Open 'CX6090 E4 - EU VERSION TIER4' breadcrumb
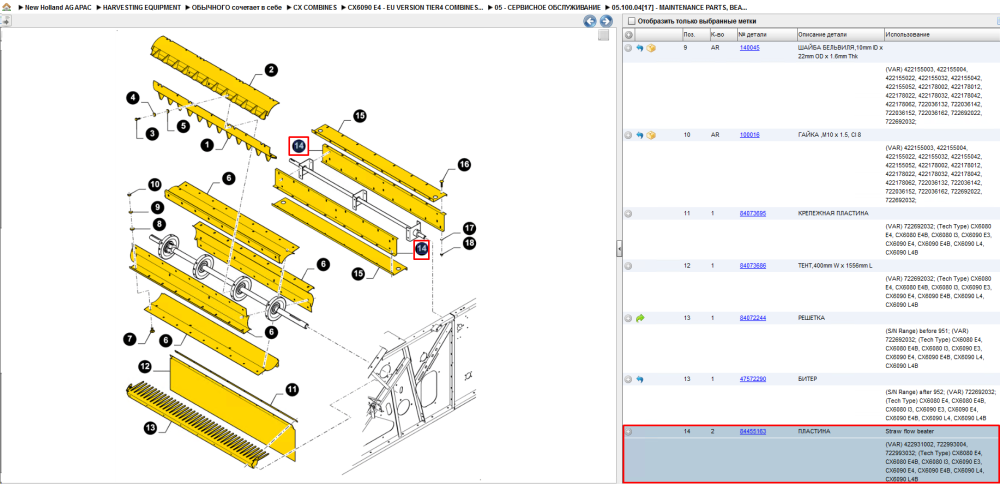The height and width of the screenshot is (484, 1000). click(415, 7)
